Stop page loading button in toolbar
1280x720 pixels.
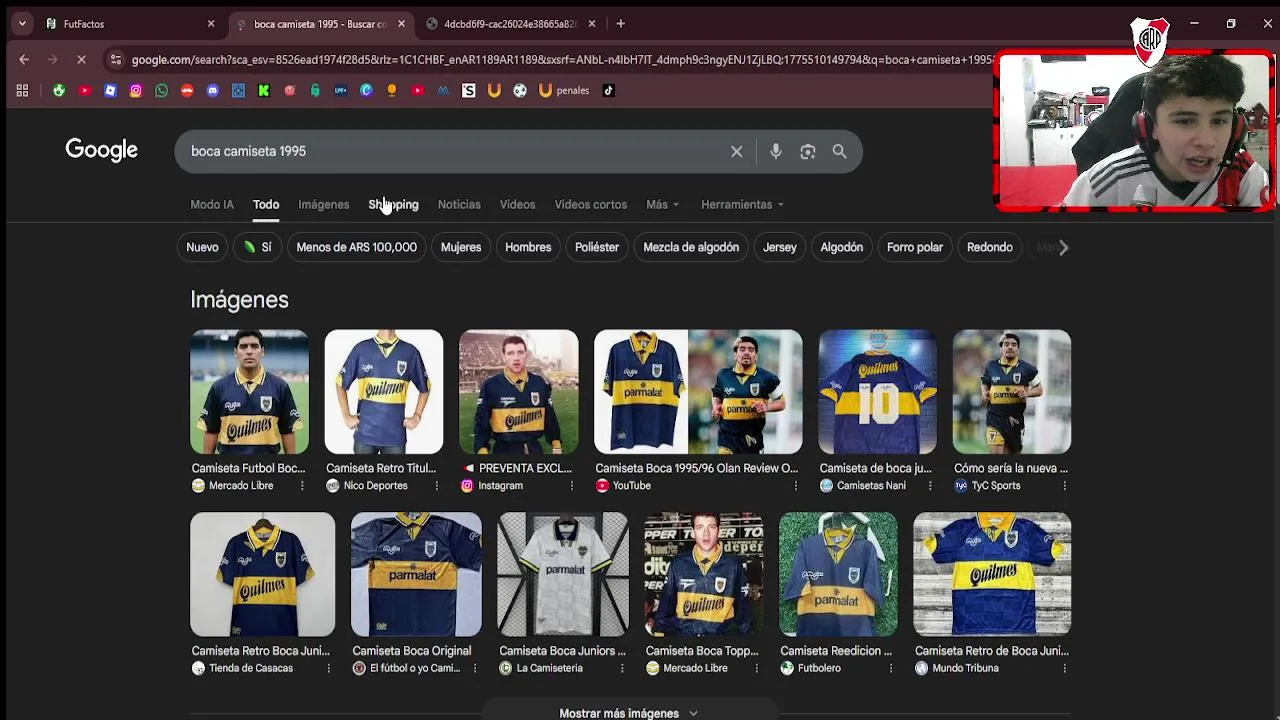(x=81, y=59)
